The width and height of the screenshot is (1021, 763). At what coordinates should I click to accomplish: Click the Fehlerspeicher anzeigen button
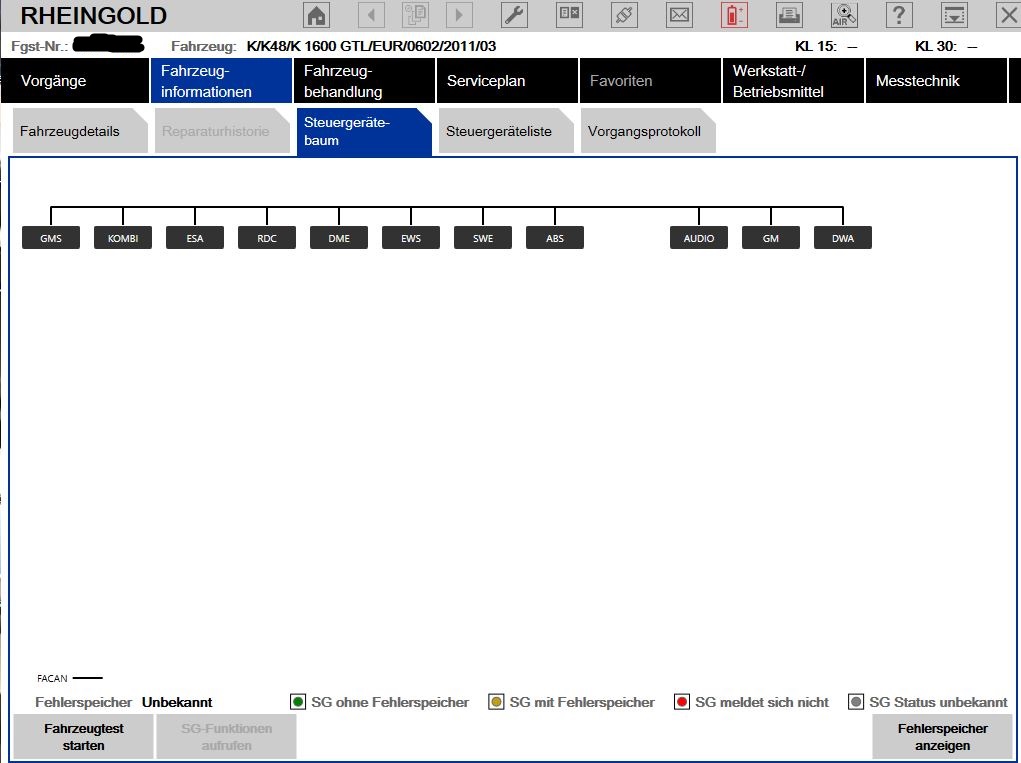942,737
